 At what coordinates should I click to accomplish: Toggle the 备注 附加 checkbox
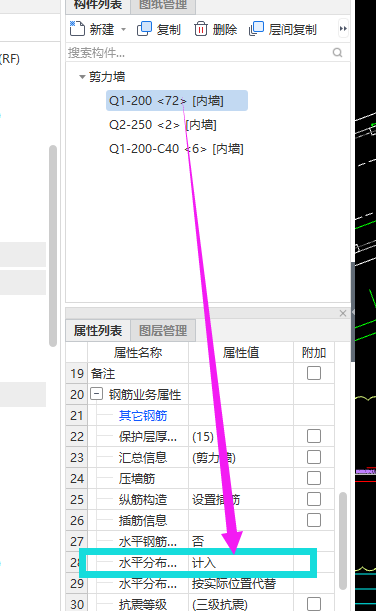314,373
